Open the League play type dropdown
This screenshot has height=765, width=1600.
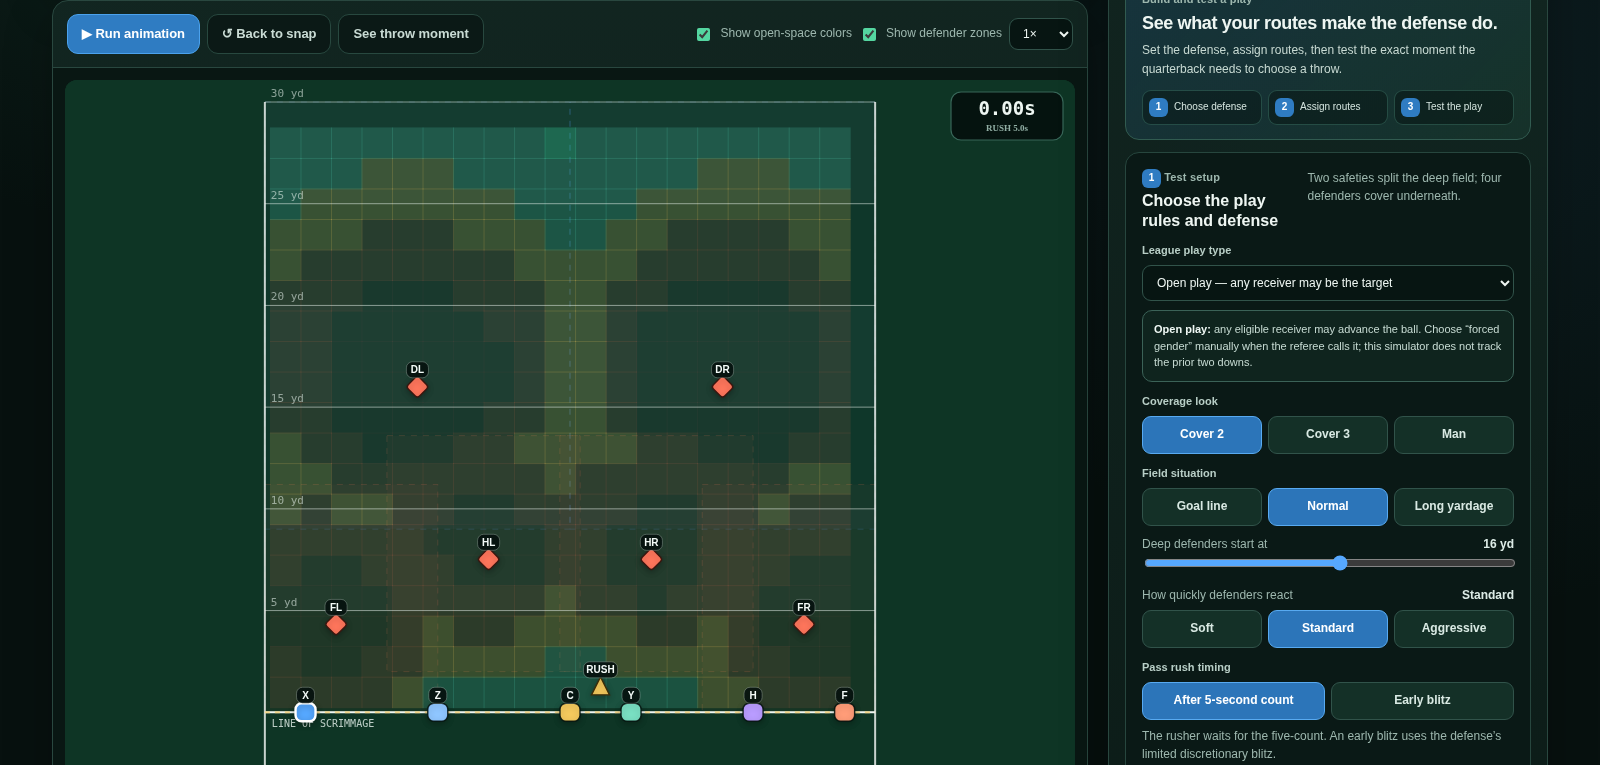click(x=1328, y=283)
